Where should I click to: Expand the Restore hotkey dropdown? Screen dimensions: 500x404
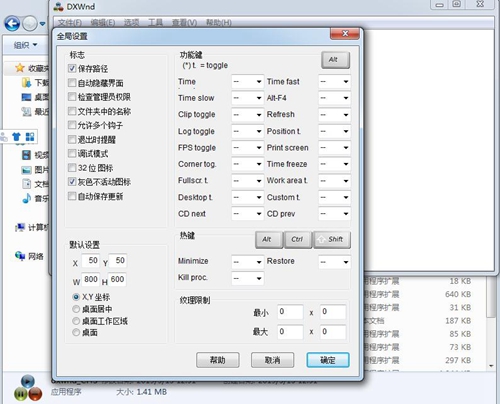334,262
